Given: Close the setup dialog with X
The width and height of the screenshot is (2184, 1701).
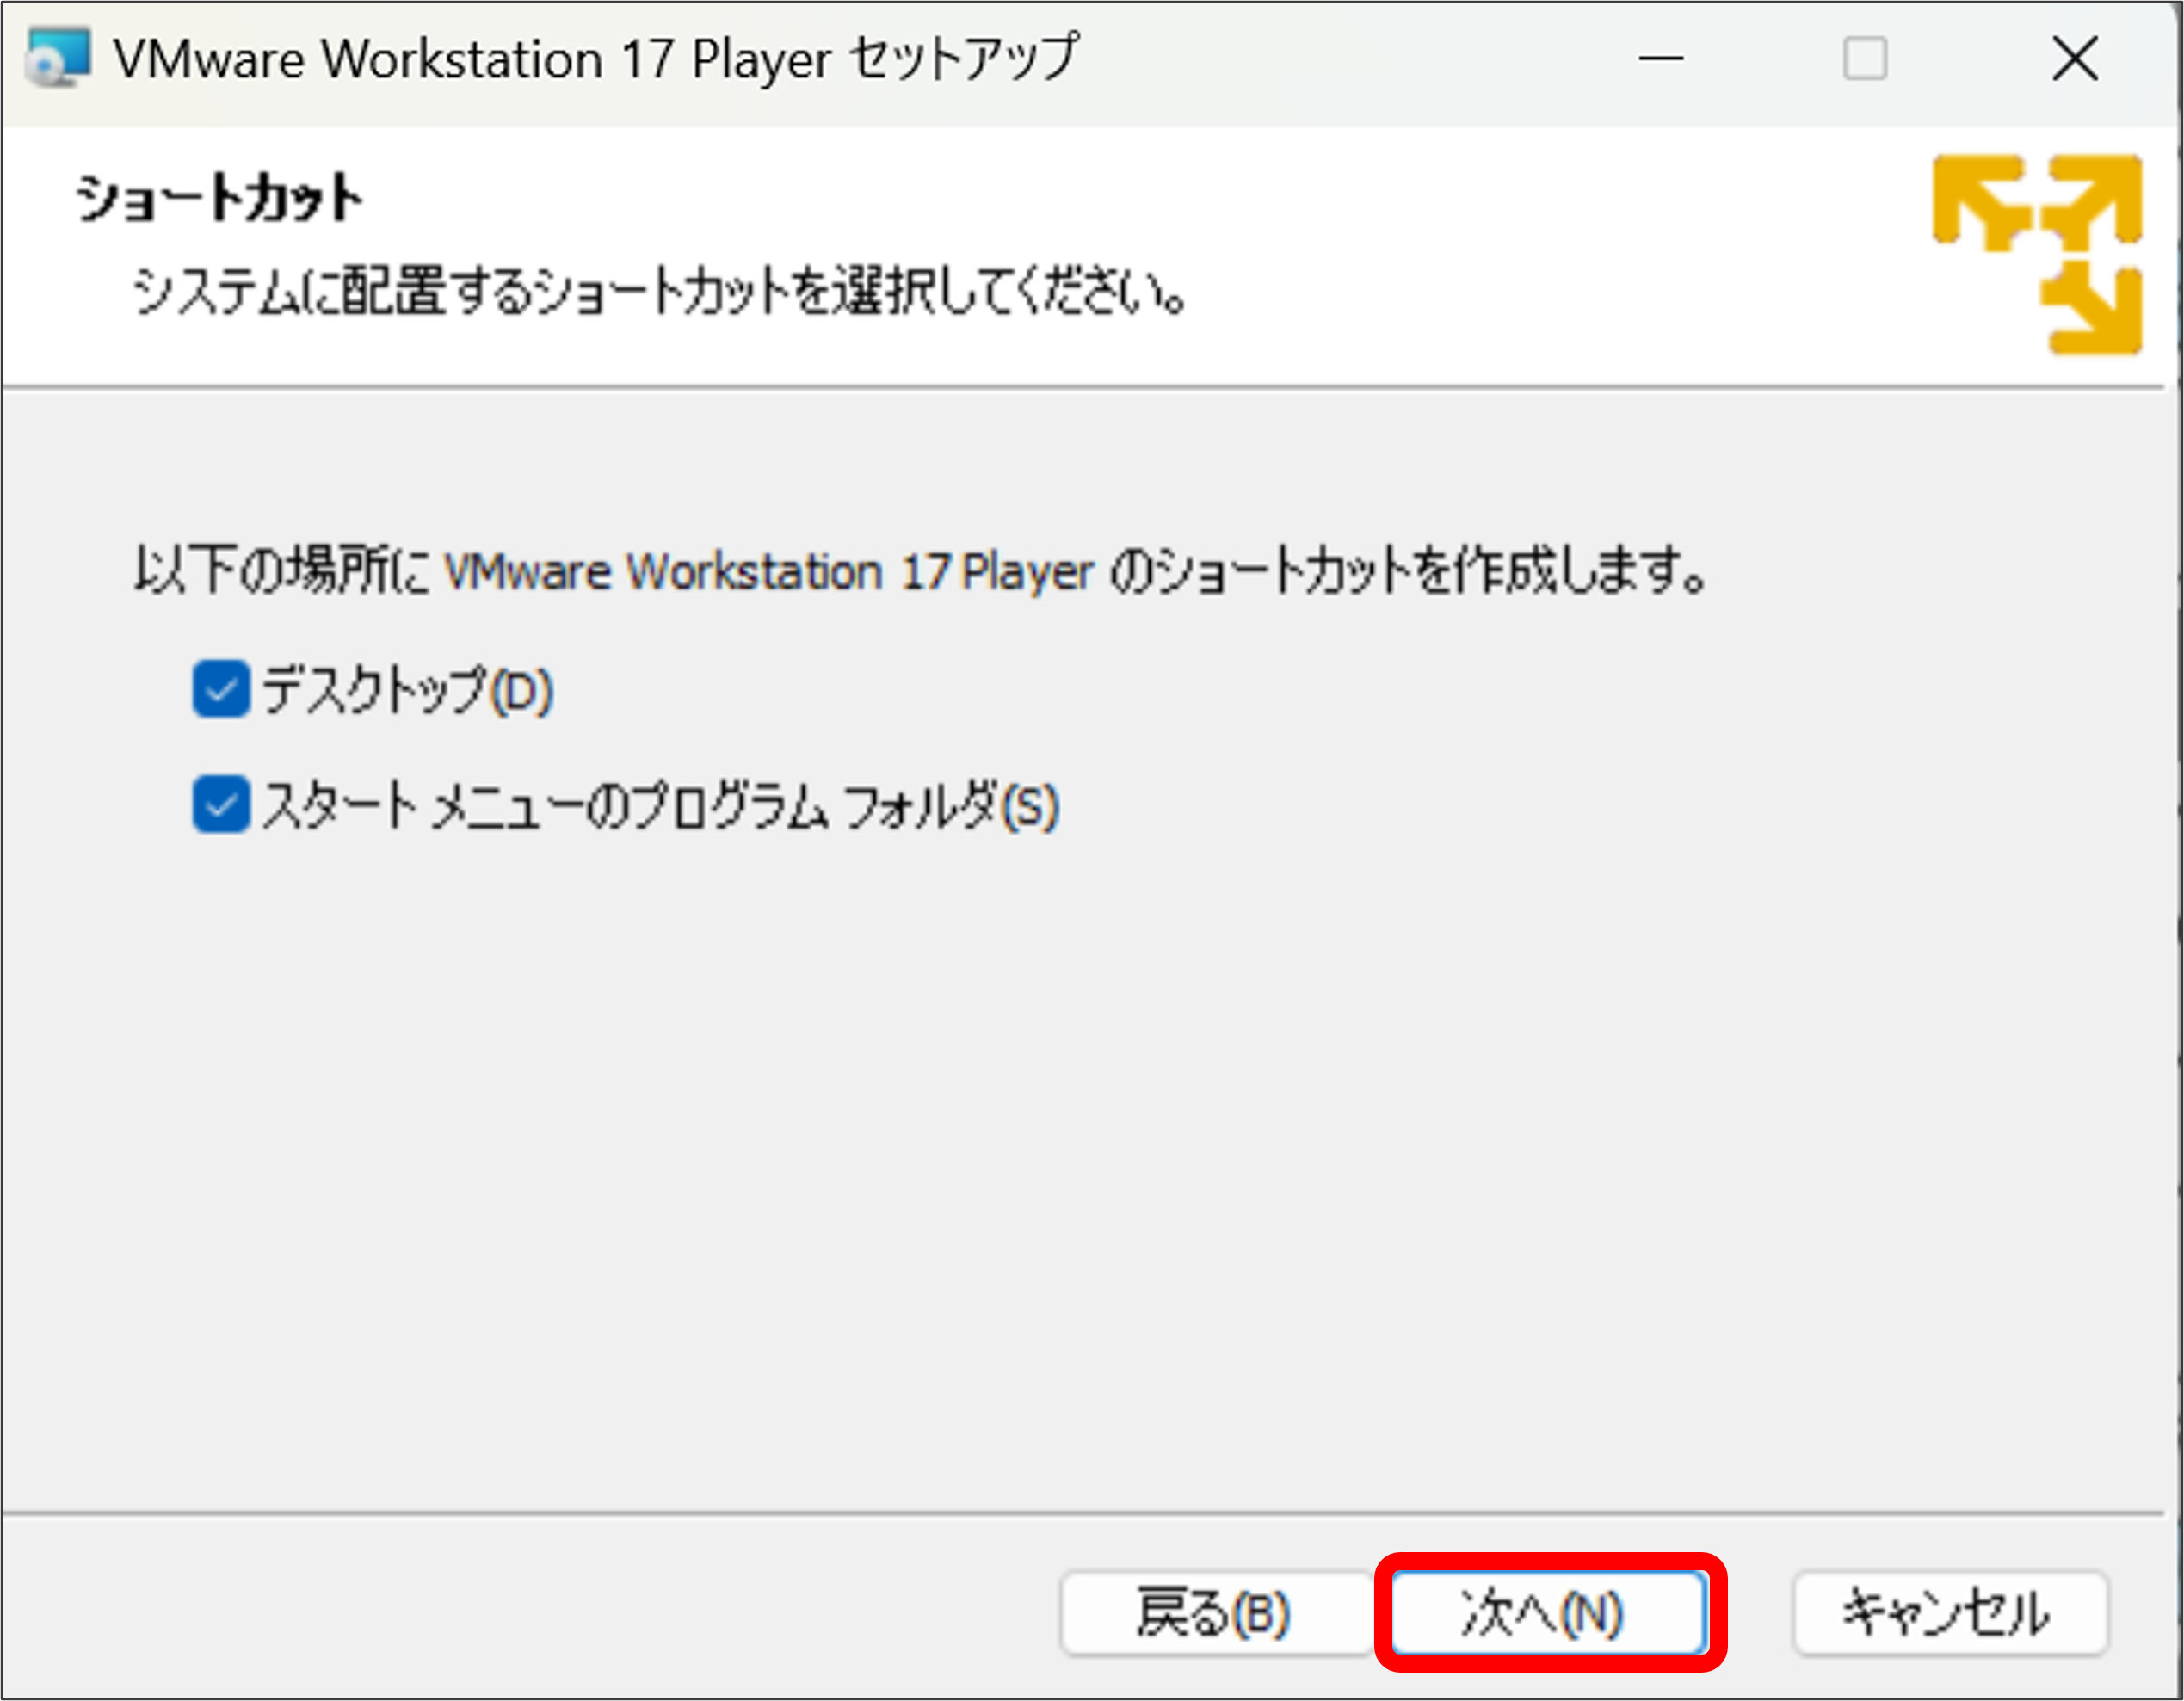Looking at the screenshot, I should pos(2075,59).
